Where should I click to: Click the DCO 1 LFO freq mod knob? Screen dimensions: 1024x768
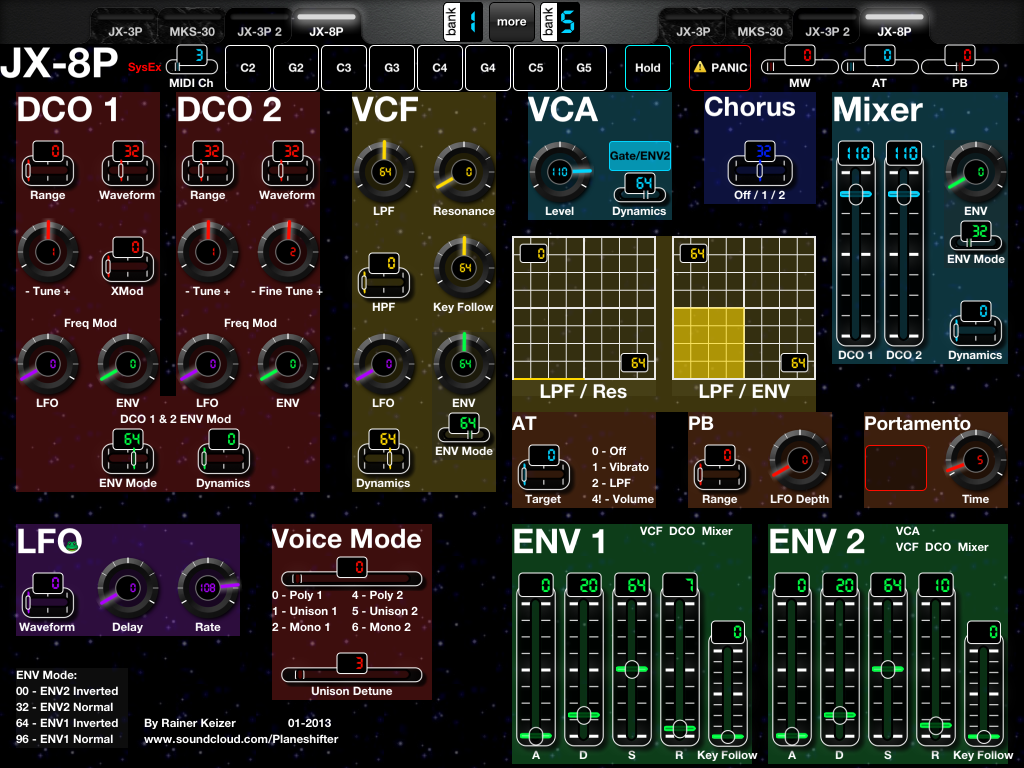(x=48, y=364)
